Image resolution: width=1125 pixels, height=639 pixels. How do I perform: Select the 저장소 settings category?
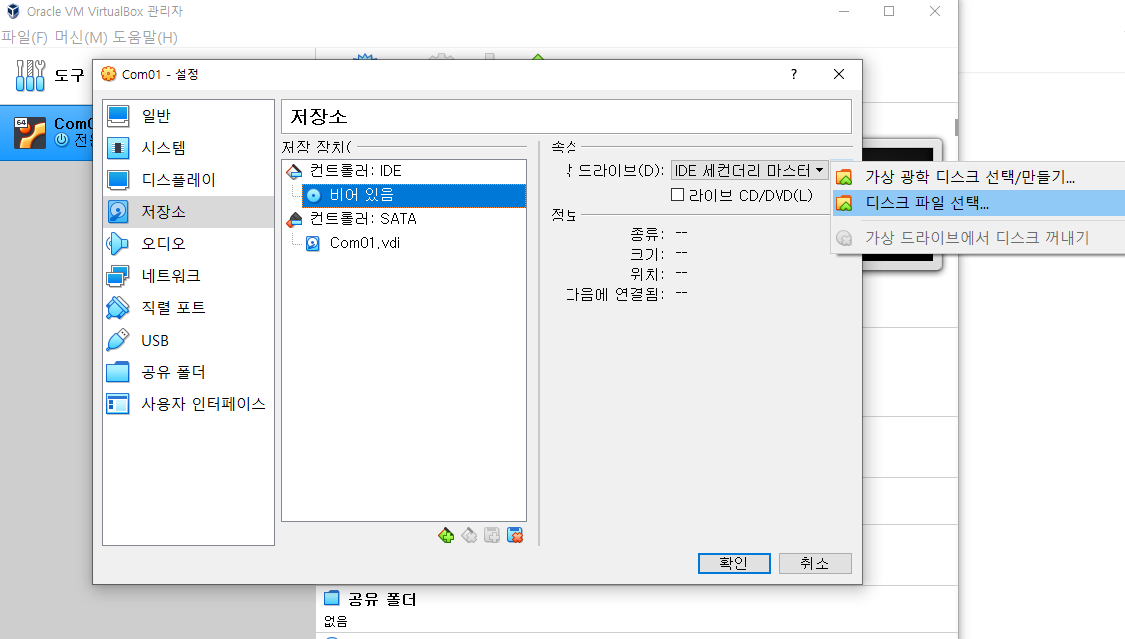click(x=188, y=212)
